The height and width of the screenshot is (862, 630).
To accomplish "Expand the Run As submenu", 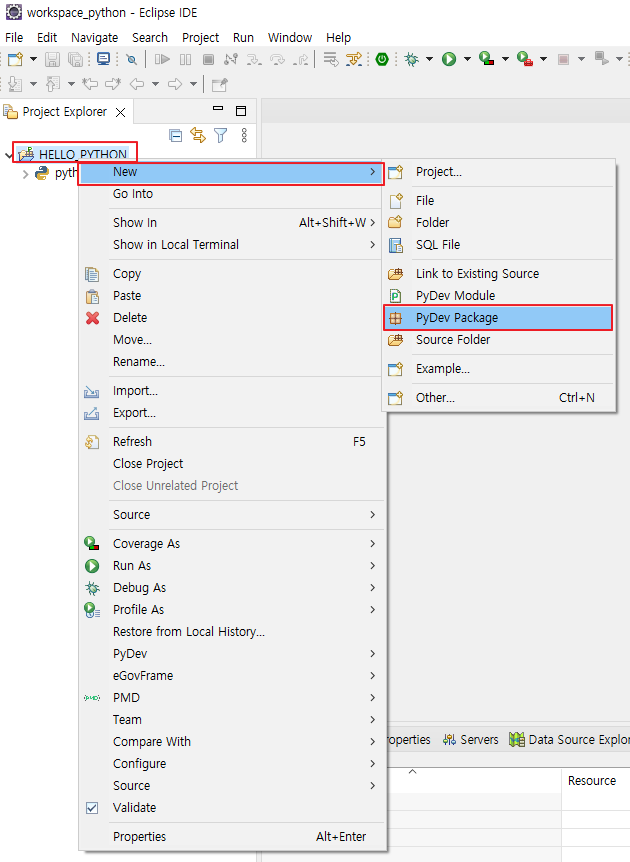I will click(x=232, y=566).
